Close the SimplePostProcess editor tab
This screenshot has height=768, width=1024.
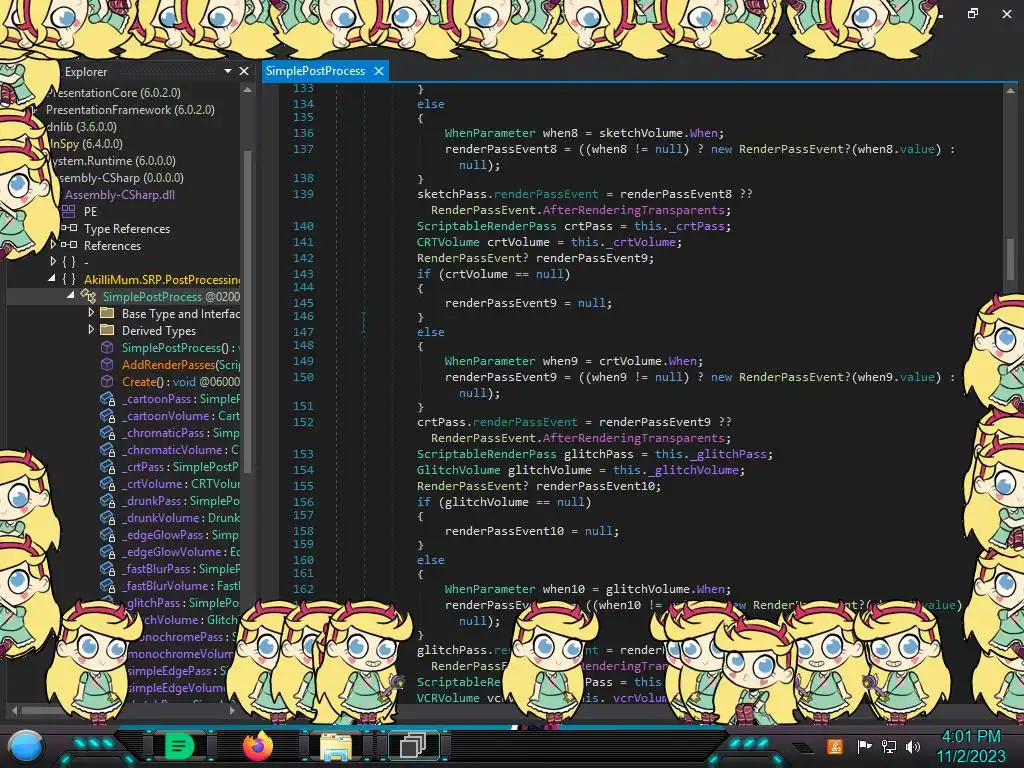coord(379,71)
